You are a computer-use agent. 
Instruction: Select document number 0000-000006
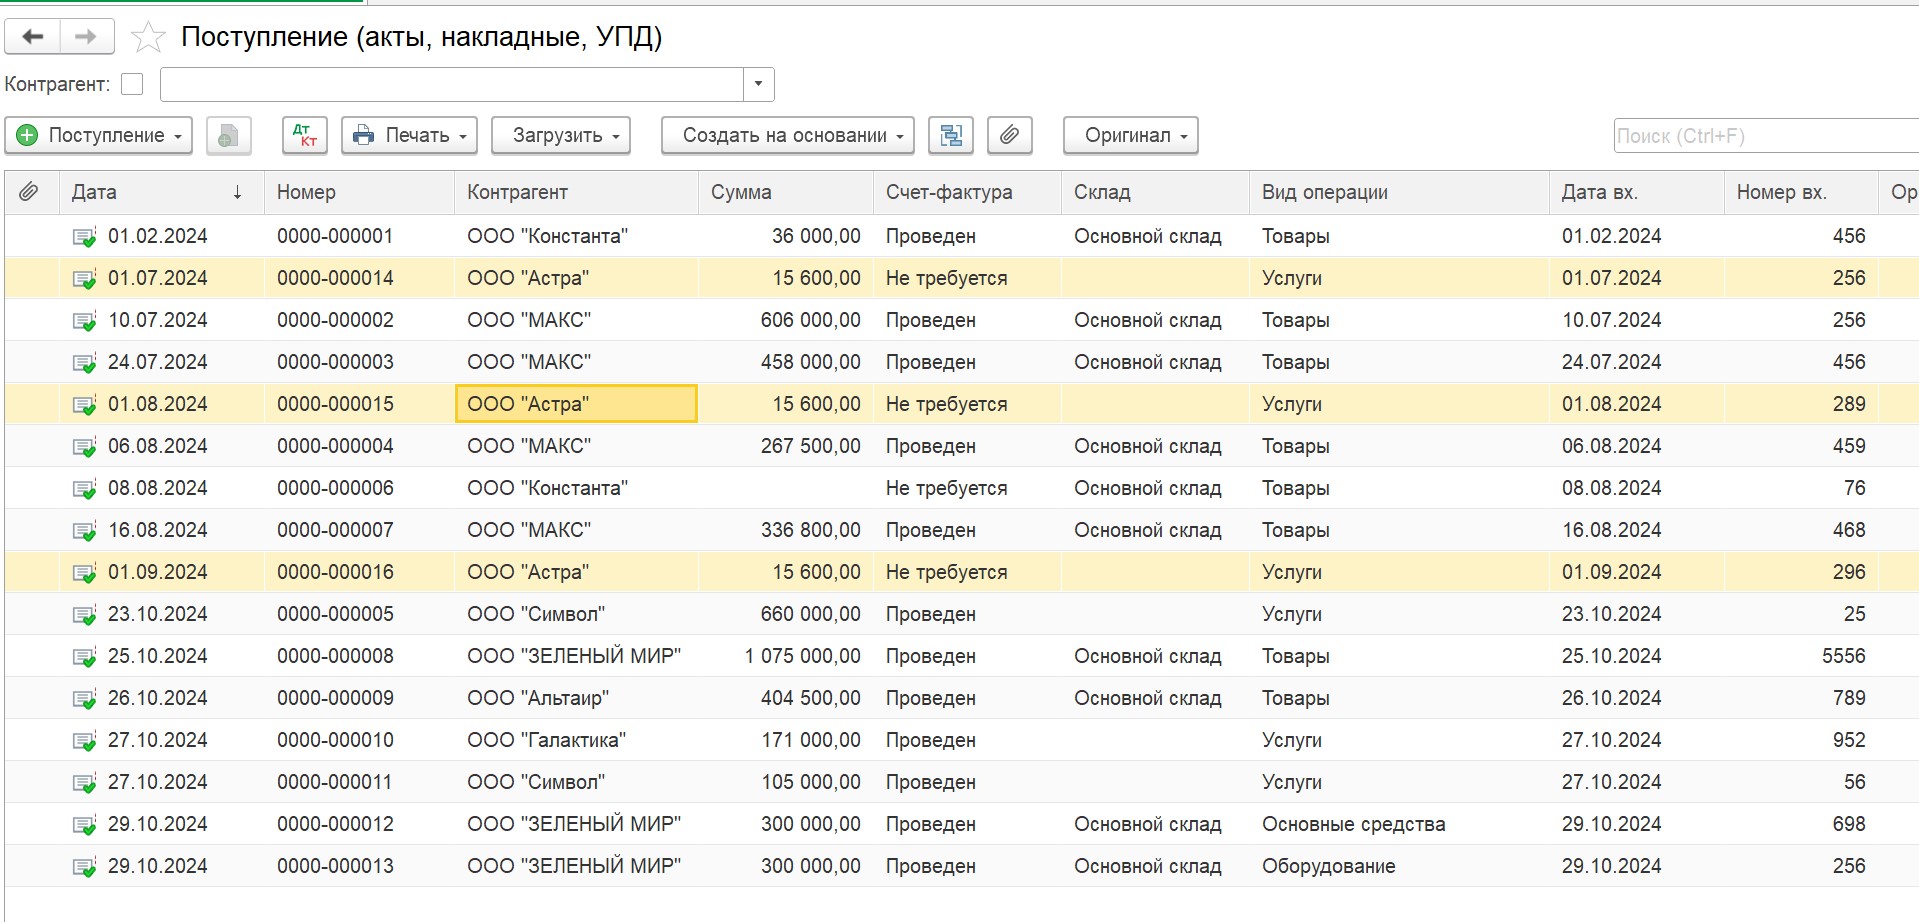coord(335,488)
